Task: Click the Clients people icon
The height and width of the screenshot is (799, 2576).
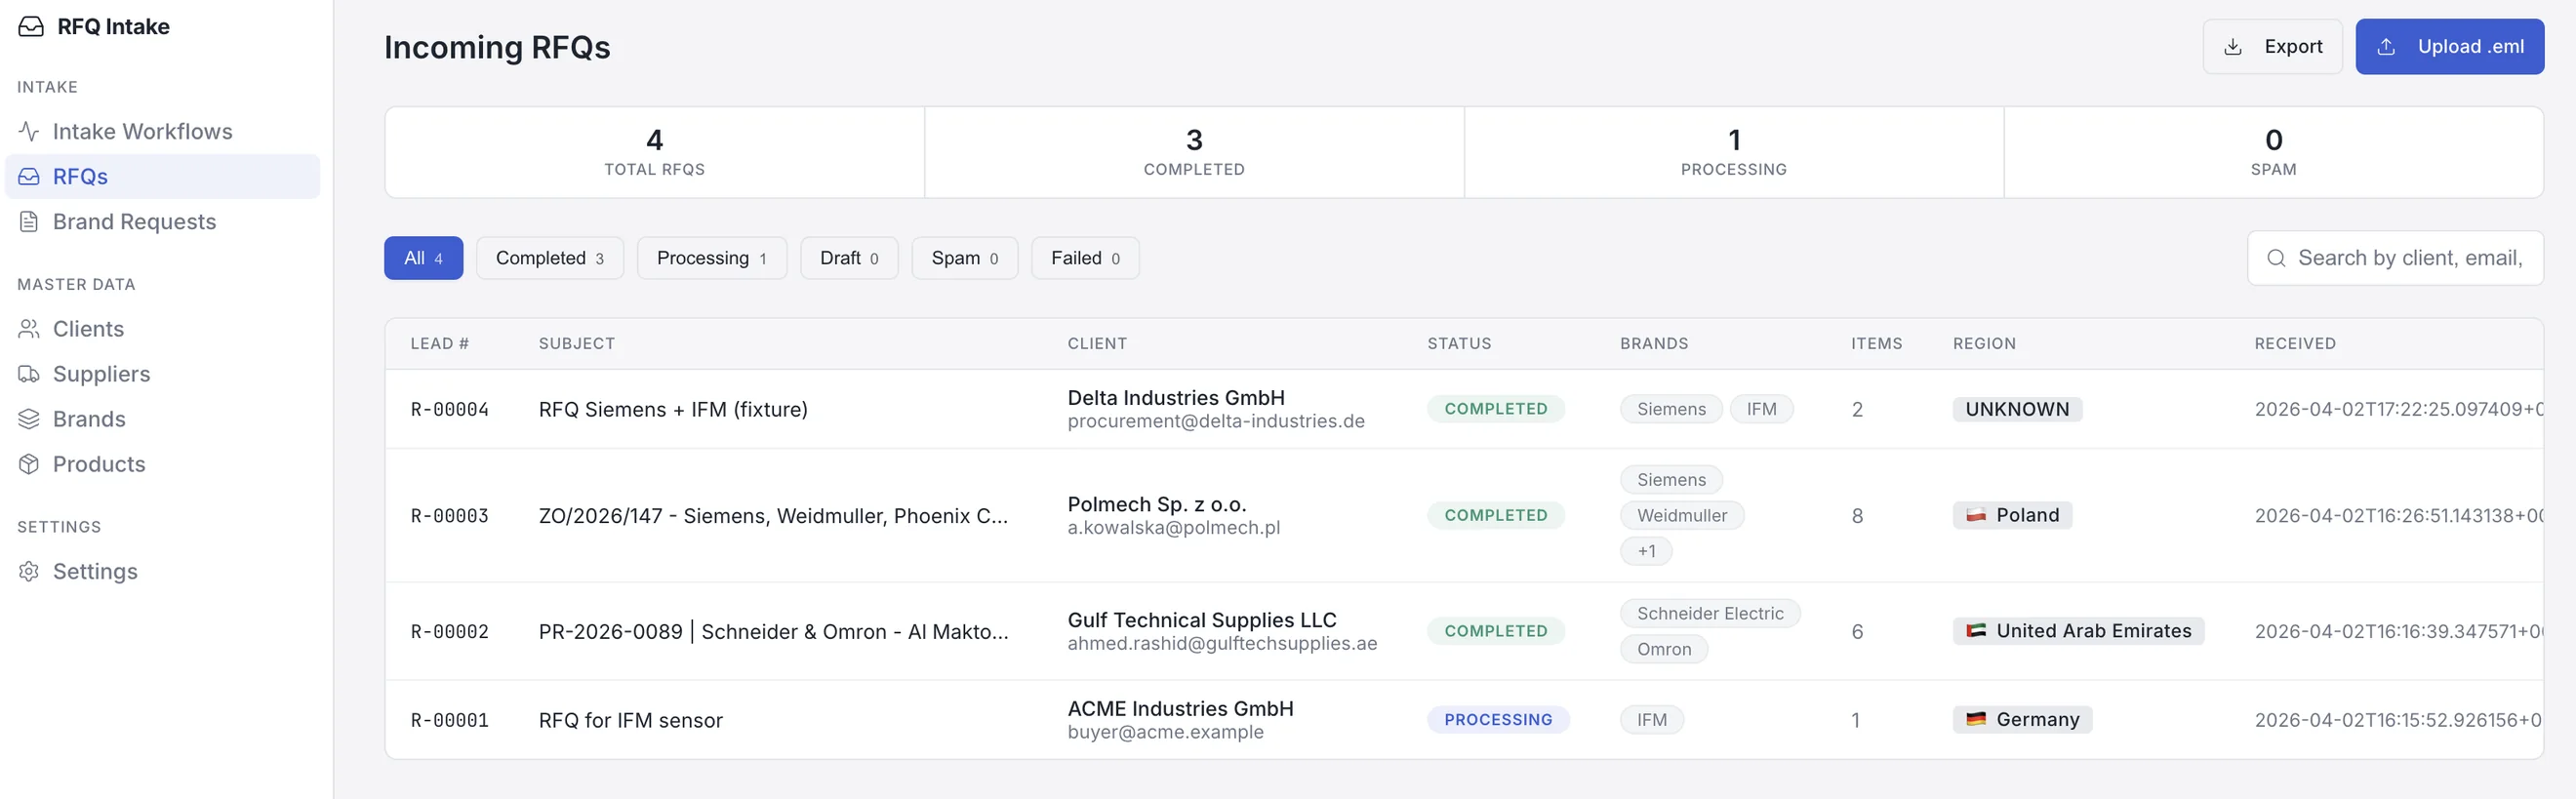Action: 29,329
